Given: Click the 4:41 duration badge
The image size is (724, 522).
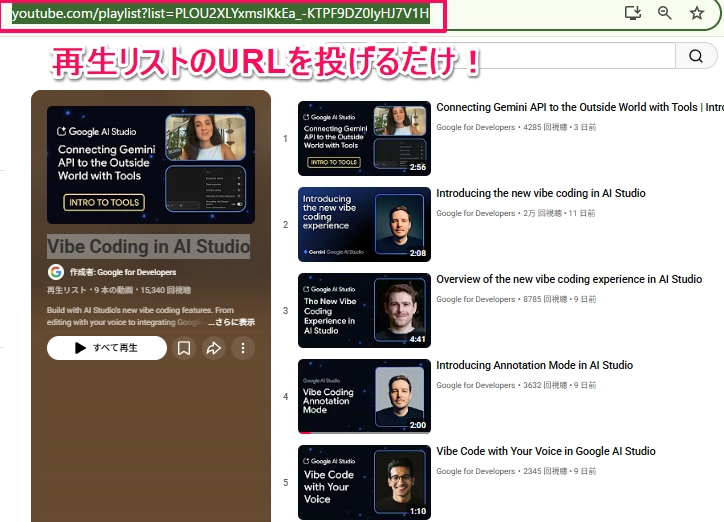Looking at the screenshot, I should pos(417,339).
